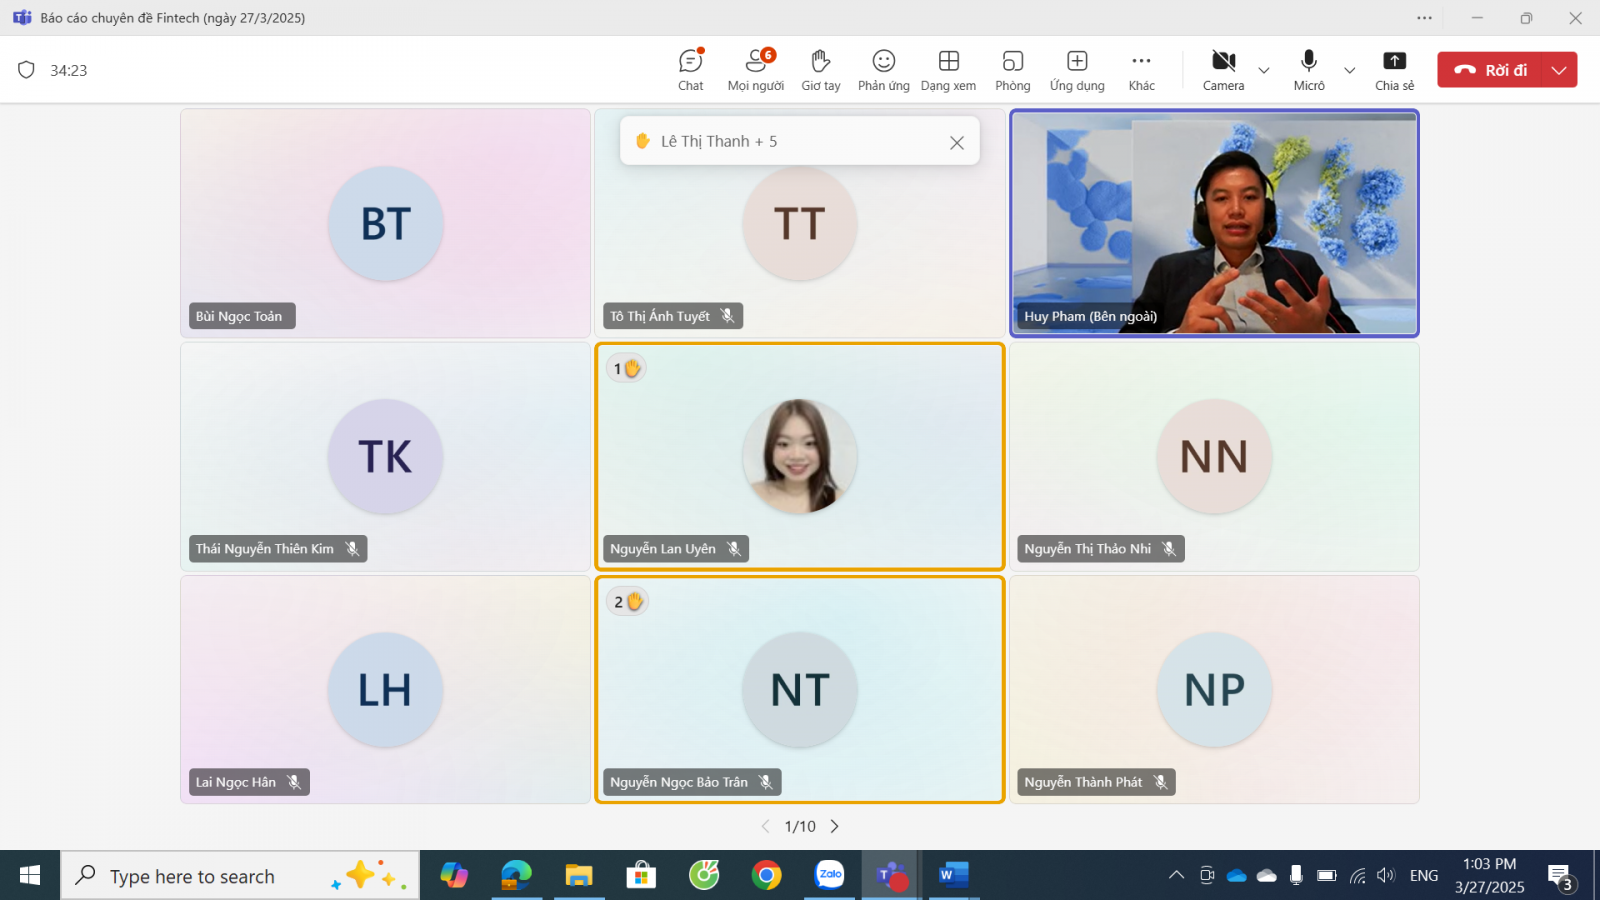The image size is (1600, 900).
Task: Mute the Micrô microphone
Action: (1308, 70)
